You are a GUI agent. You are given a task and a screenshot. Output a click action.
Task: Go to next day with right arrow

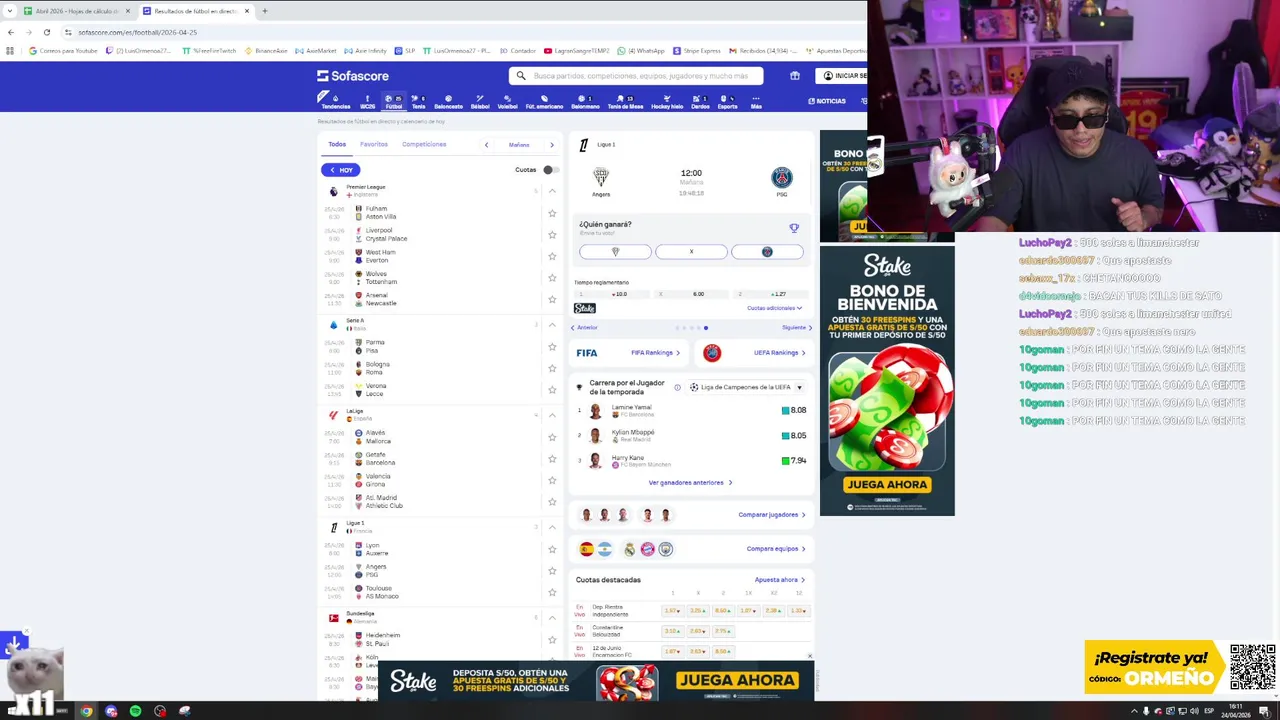click(551, 145)
